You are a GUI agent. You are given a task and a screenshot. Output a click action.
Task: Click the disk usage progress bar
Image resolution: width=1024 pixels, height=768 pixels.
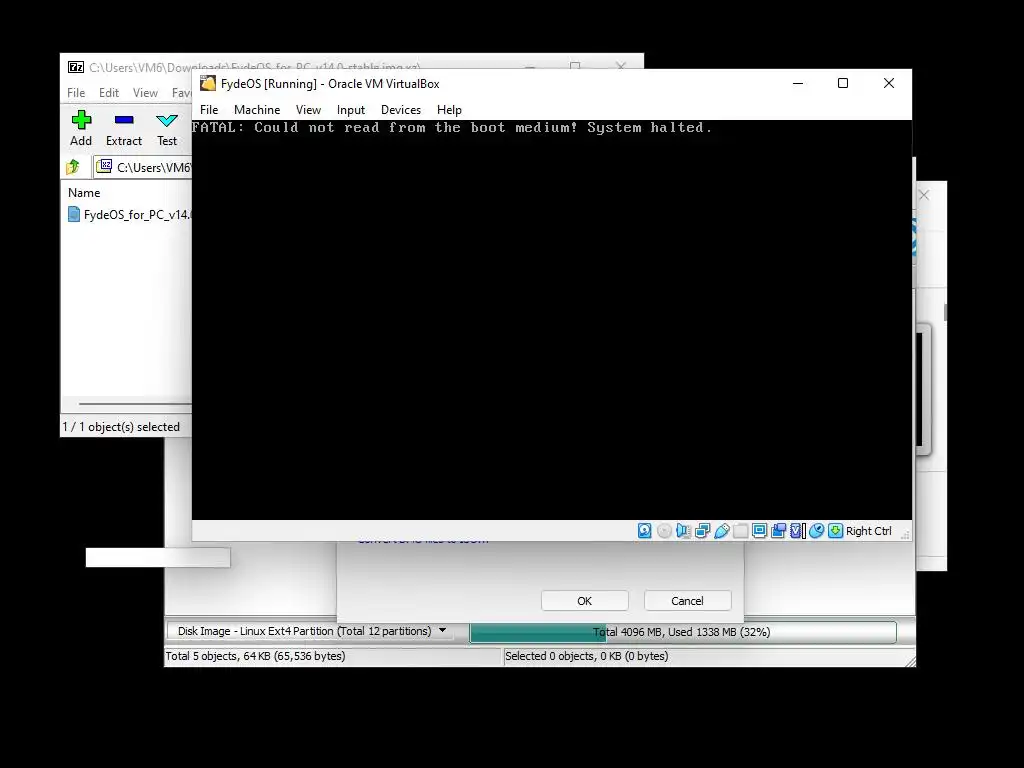[x=682, y=632]
